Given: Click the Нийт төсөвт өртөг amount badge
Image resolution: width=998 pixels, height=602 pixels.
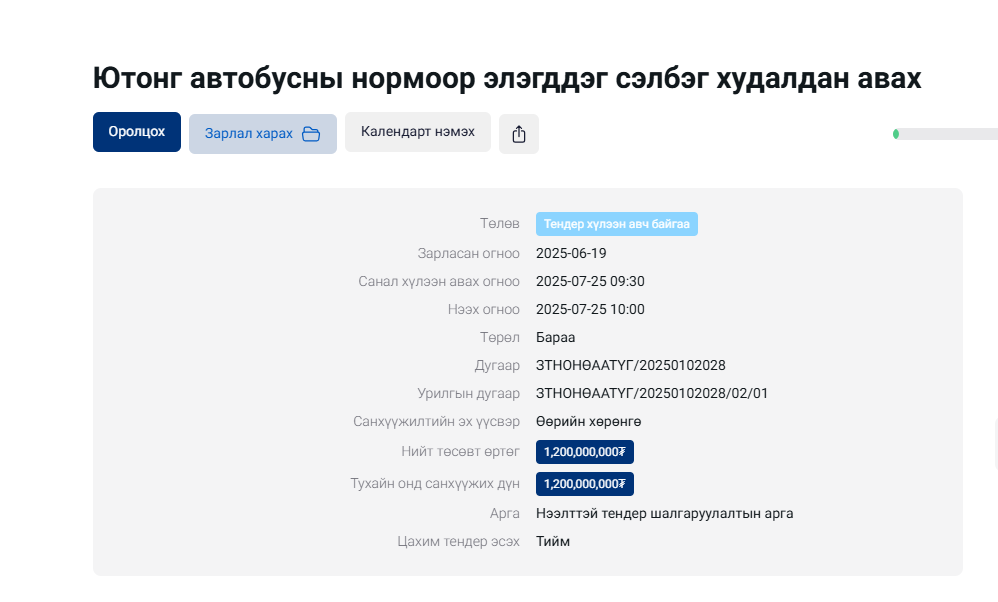Looking at the screenshot, I should pos(585,452).
